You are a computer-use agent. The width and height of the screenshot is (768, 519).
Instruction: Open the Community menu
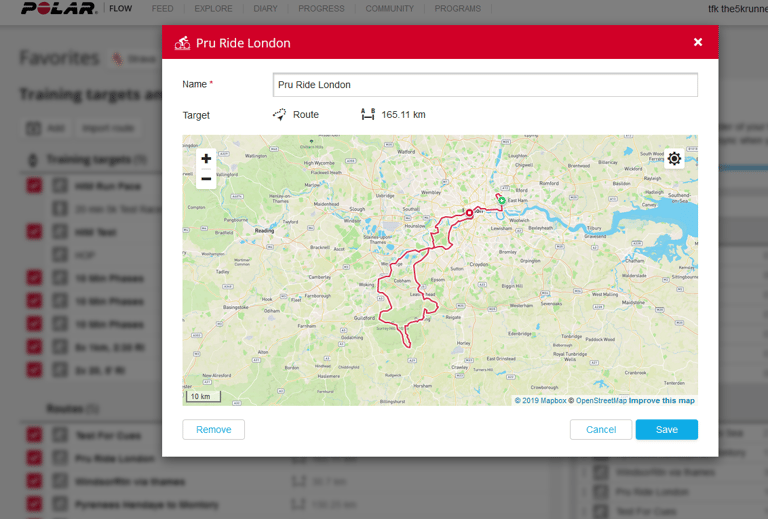pyautogui.click(x=389, y=9)
